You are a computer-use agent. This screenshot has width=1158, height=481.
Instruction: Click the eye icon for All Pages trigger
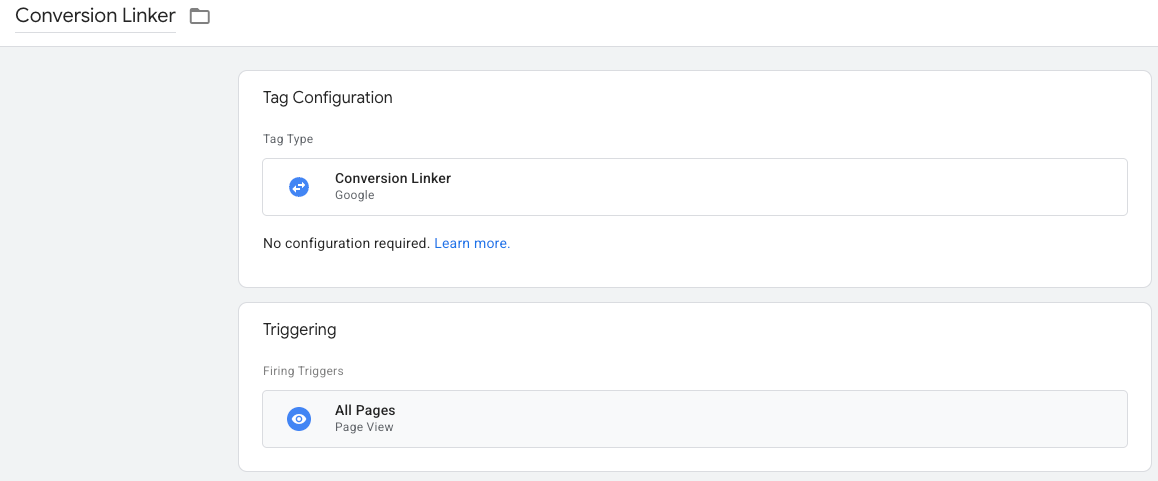[299, 419]
